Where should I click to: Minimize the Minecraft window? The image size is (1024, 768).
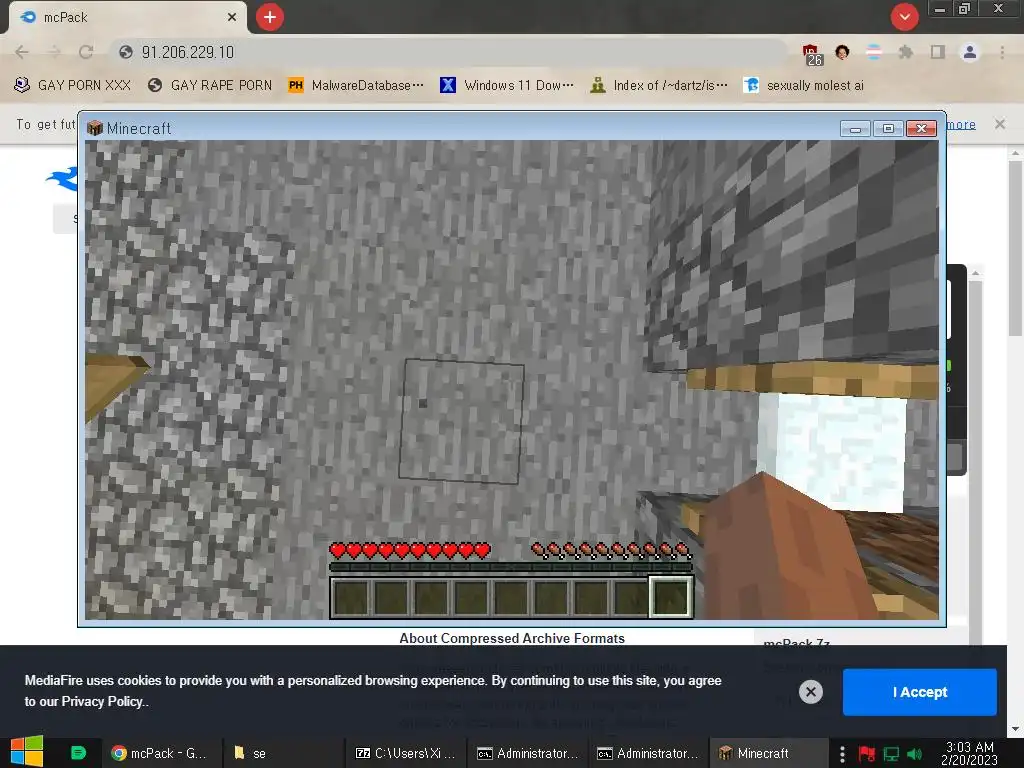pyautogui.click(x=855, y=129)
